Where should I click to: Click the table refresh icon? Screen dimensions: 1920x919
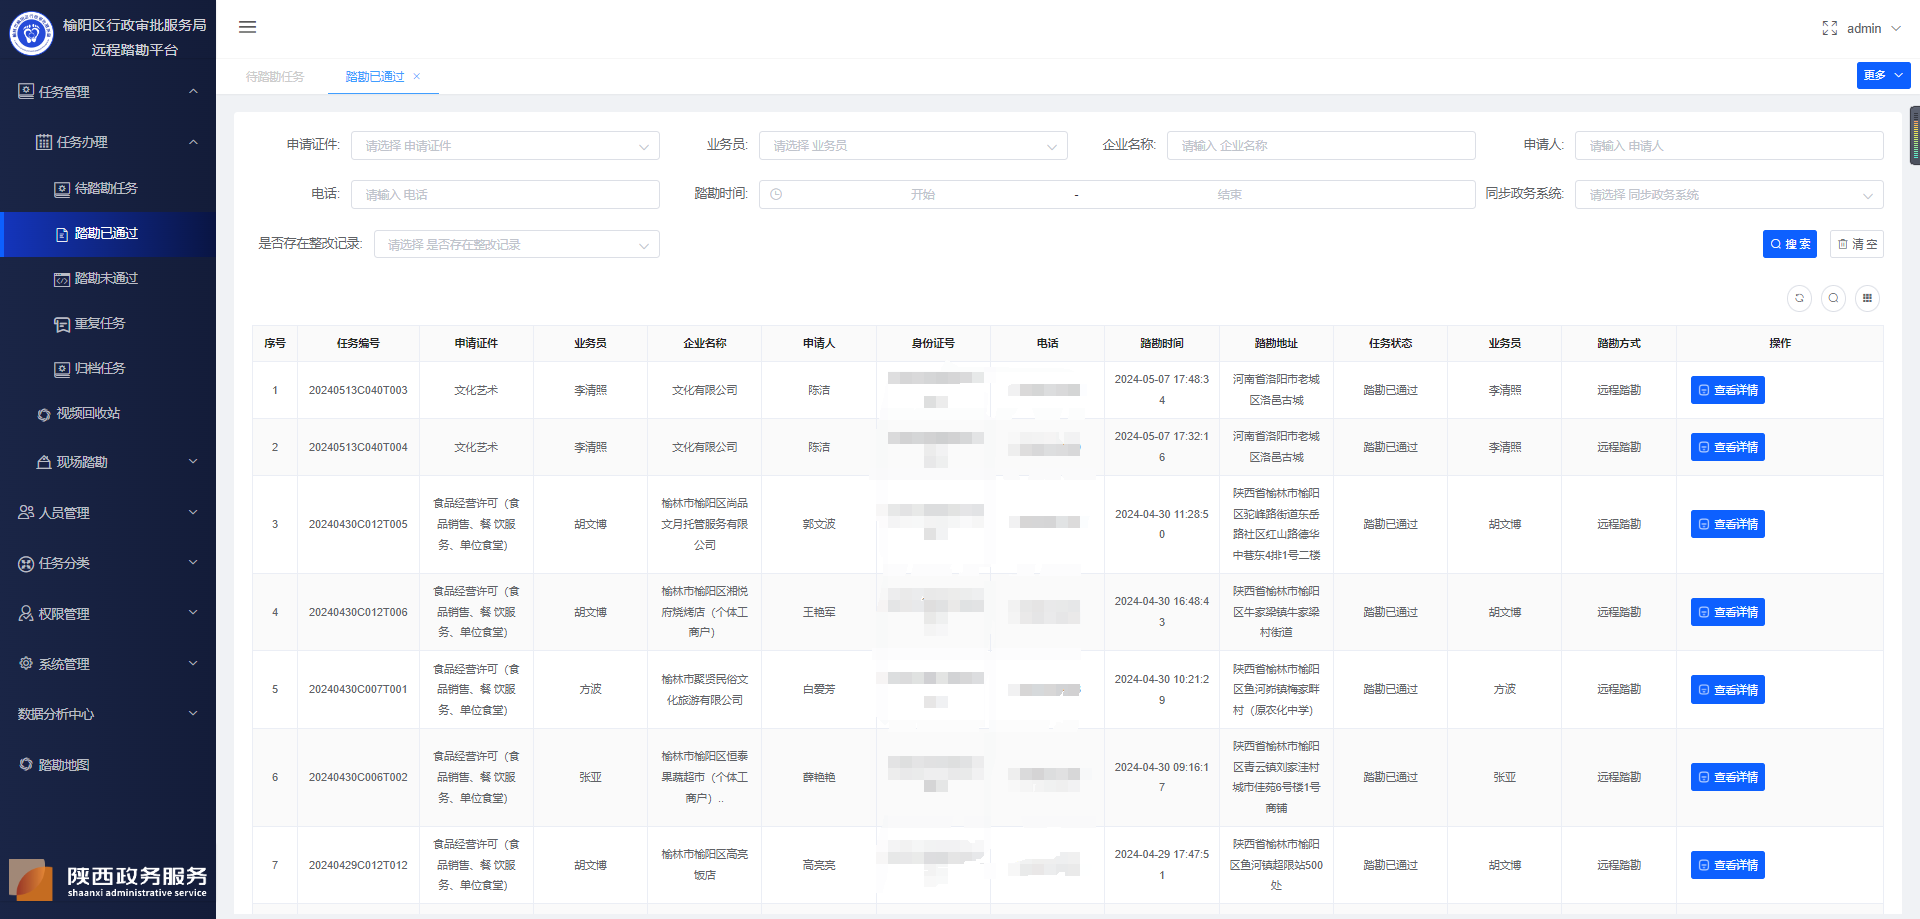tap(1799, 298)
